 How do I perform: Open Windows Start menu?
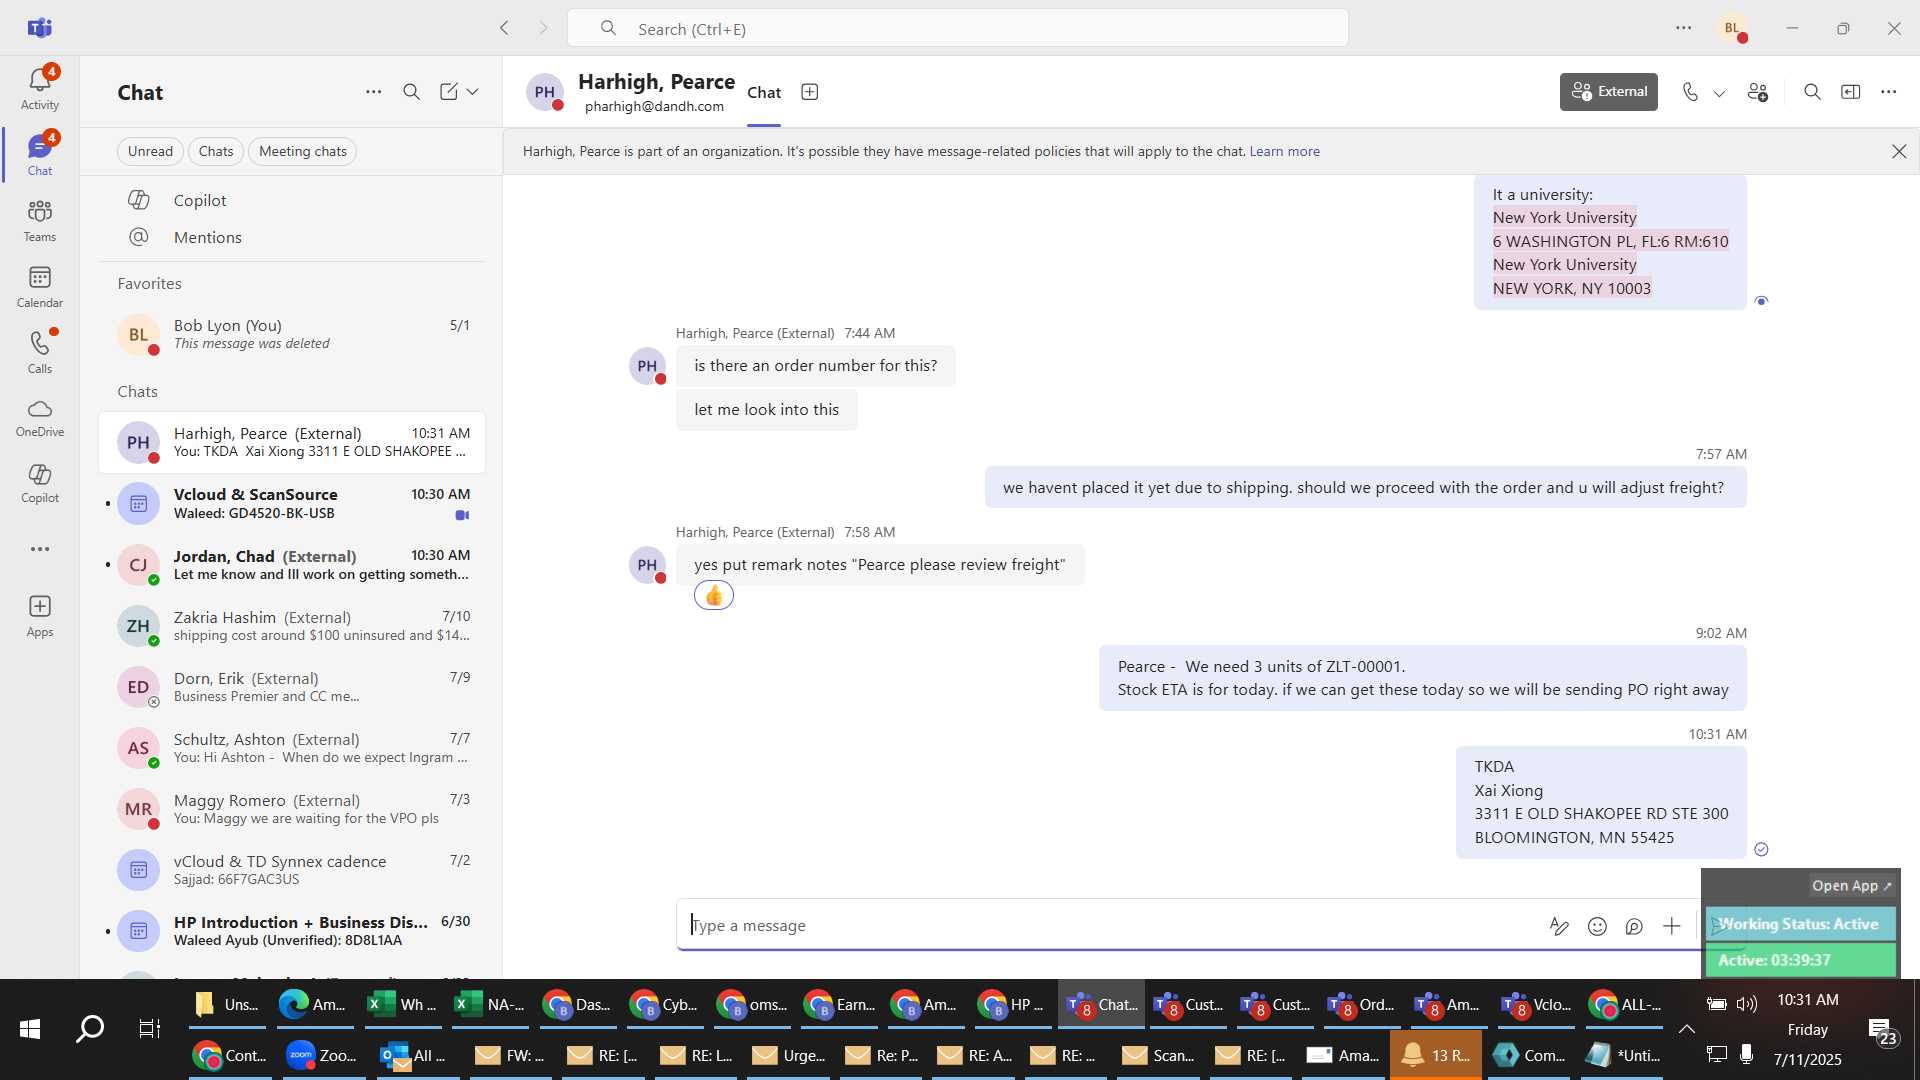[x=30, y=1029]
